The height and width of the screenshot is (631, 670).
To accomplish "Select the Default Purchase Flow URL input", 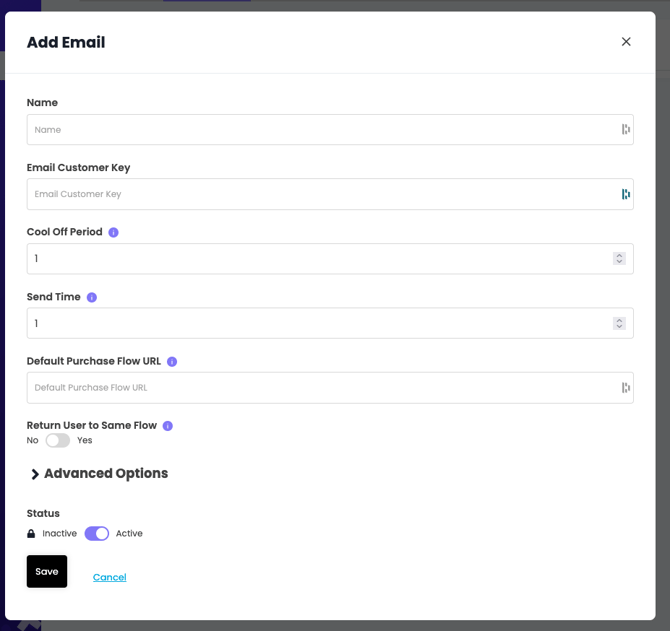I will [x=320, y=388].
